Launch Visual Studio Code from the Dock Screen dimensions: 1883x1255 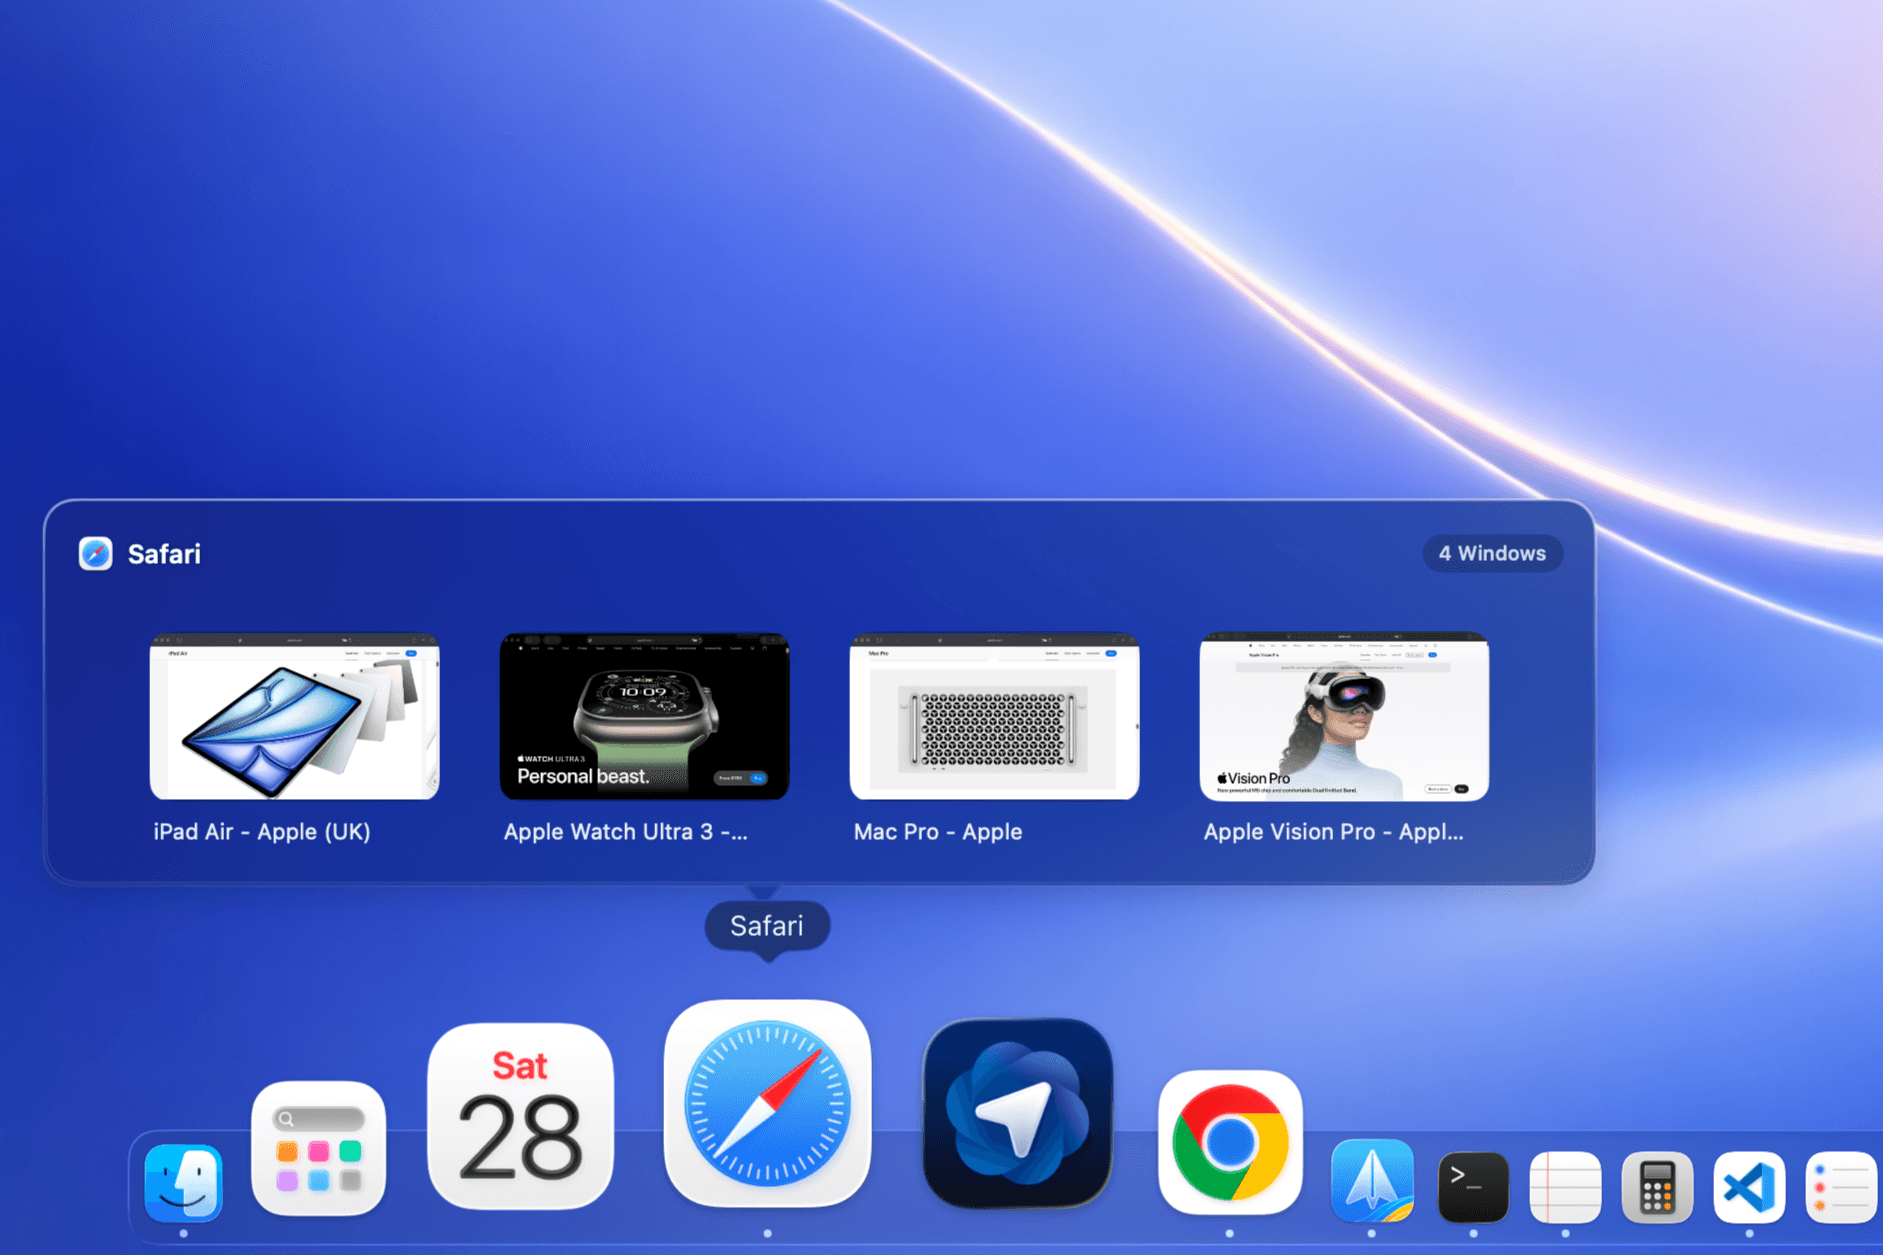(1748, 1186)
